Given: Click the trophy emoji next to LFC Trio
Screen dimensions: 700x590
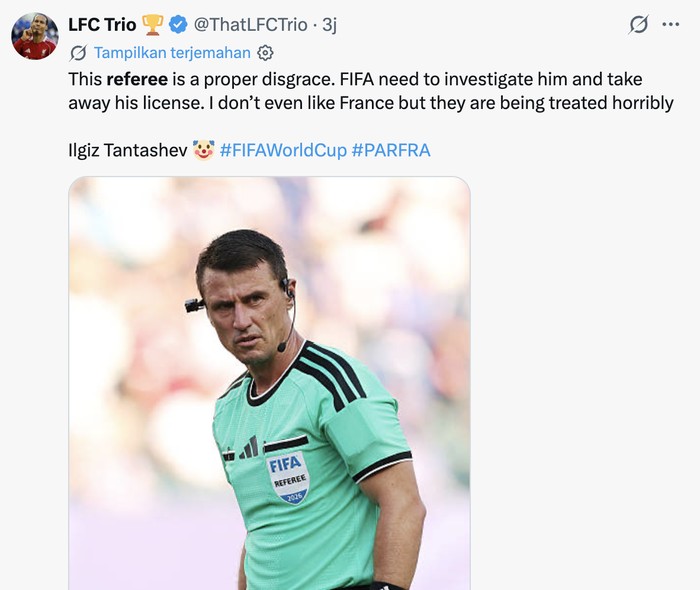Looking at the screenshot, I should (x=153, y=25).
